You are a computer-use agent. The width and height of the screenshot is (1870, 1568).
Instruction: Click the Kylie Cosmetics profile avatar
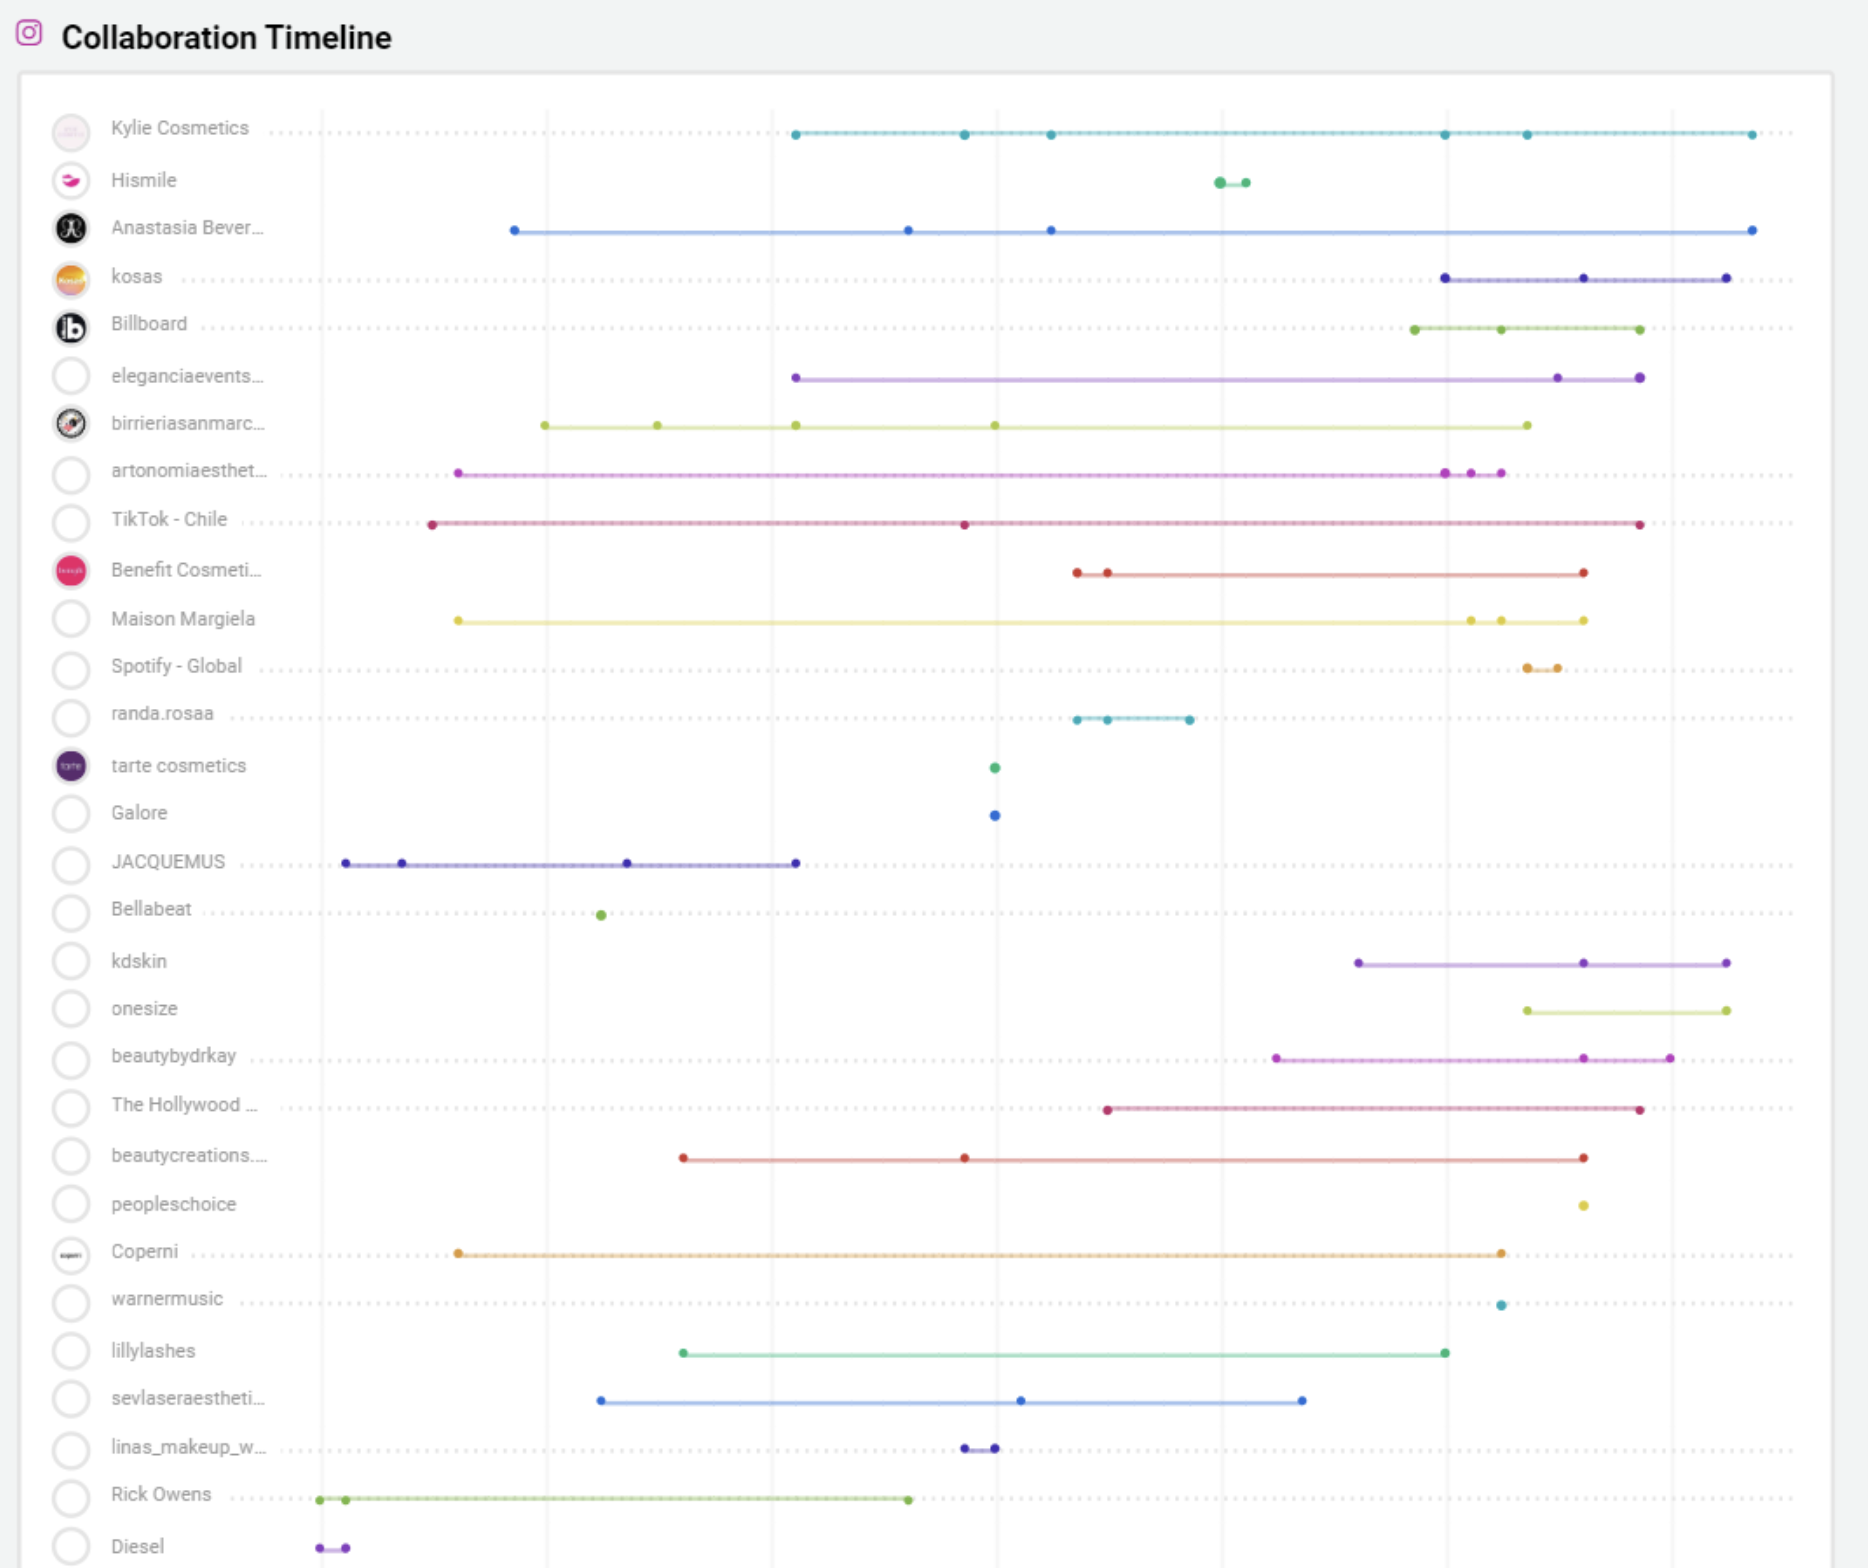click(x=71, y=131)
